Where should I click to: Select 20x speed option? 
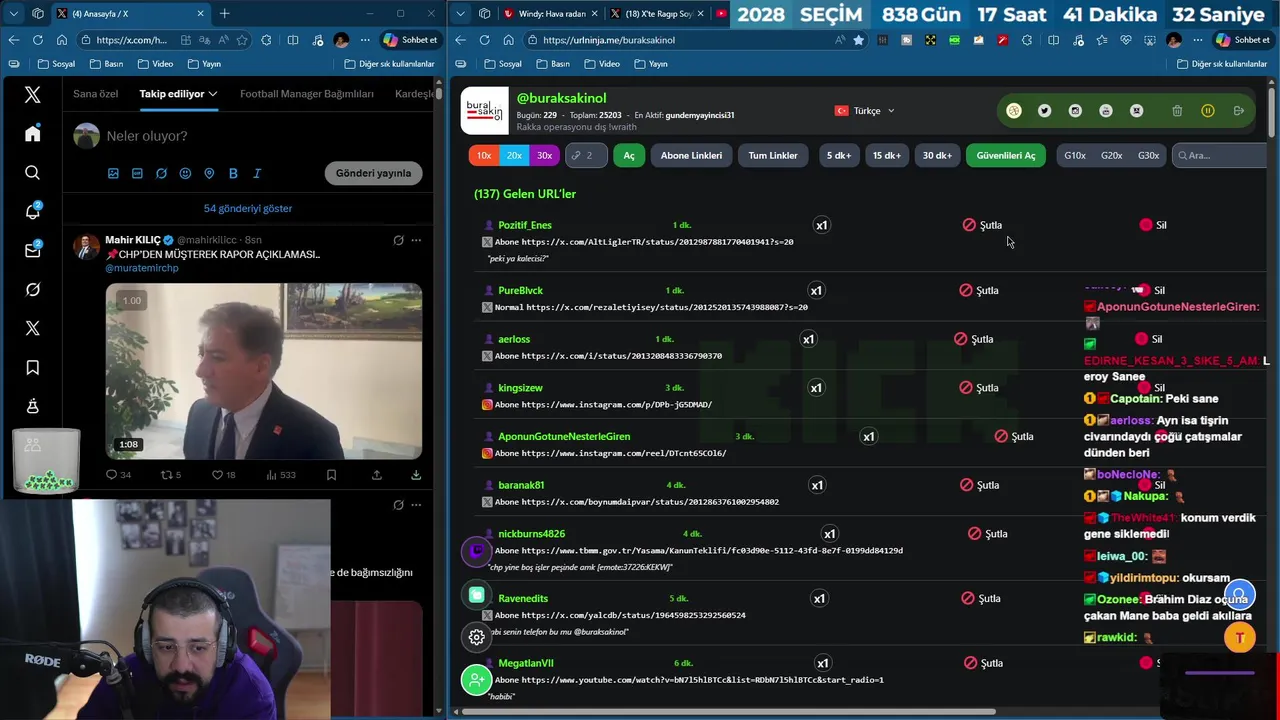[514, 156]
